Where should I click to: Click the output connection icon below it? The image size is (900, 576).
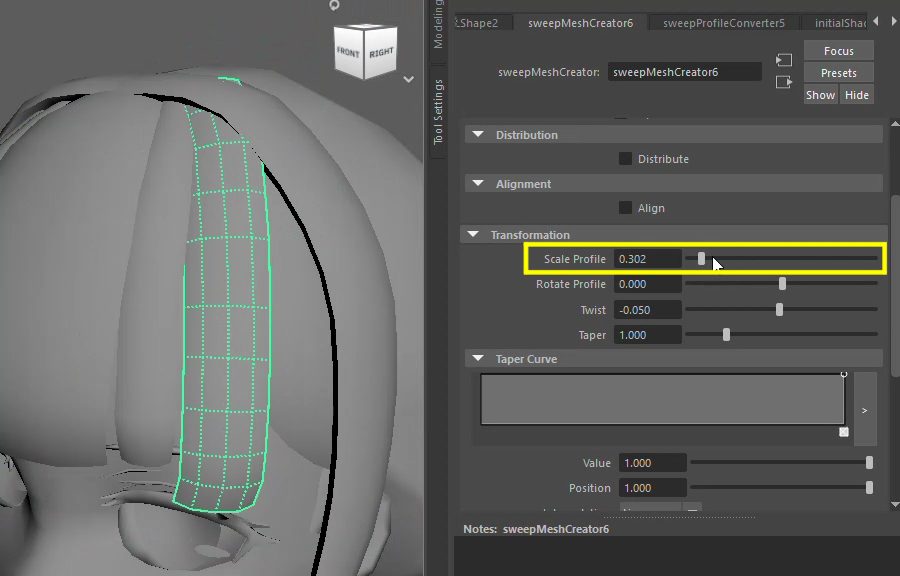click(784, 82)
